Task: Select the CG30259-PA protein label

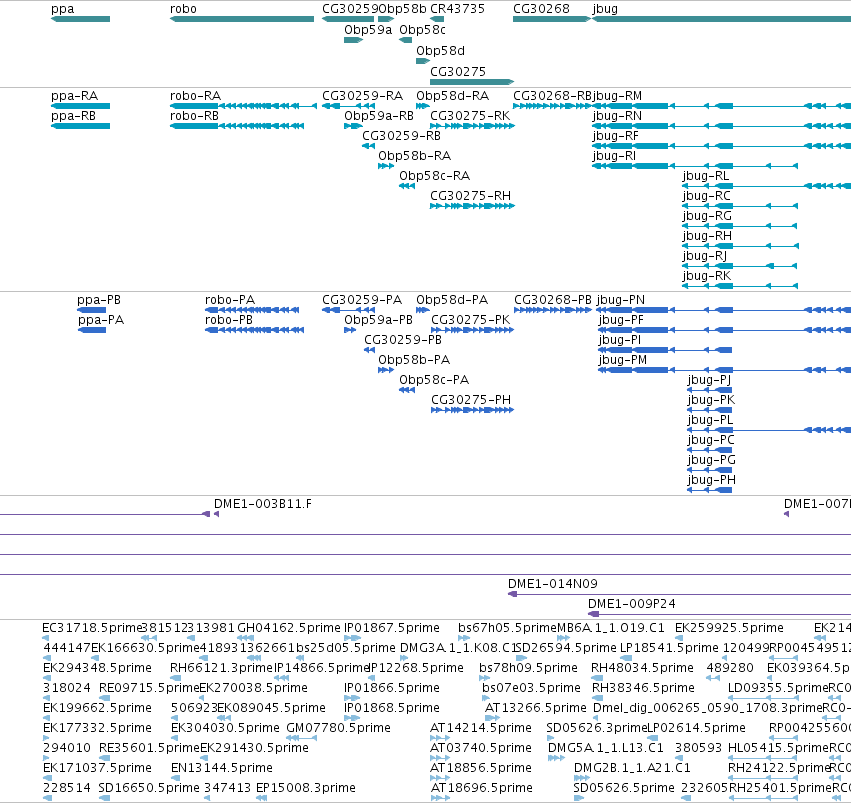Action: coord(362,300)
